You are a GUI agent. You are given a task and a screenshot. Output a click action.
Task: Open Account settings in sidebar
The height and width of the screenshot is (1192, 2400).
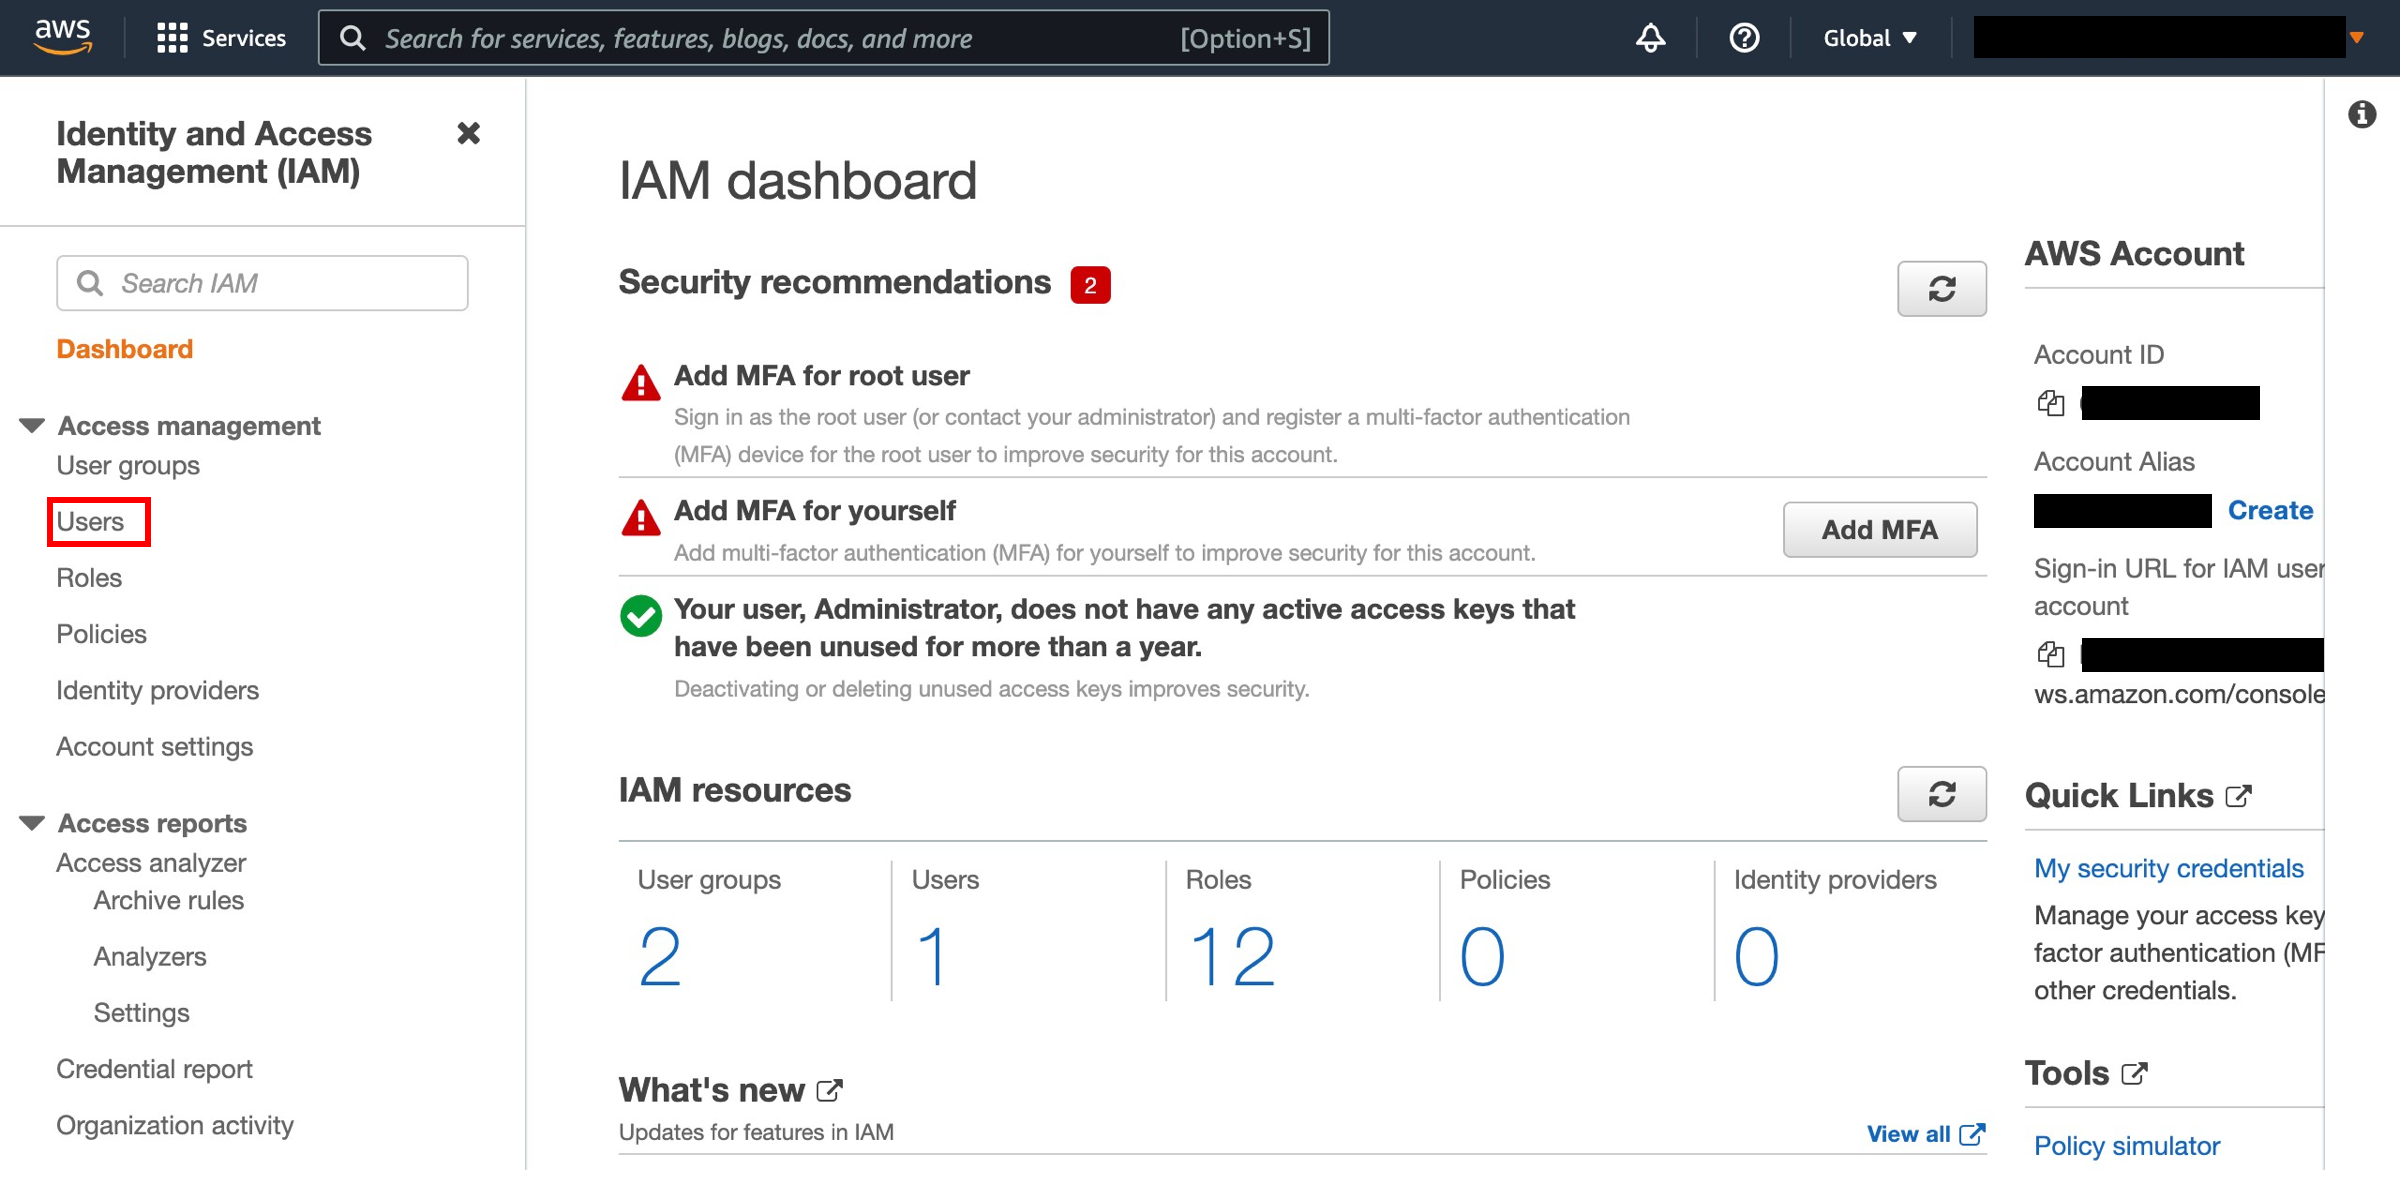155,747
